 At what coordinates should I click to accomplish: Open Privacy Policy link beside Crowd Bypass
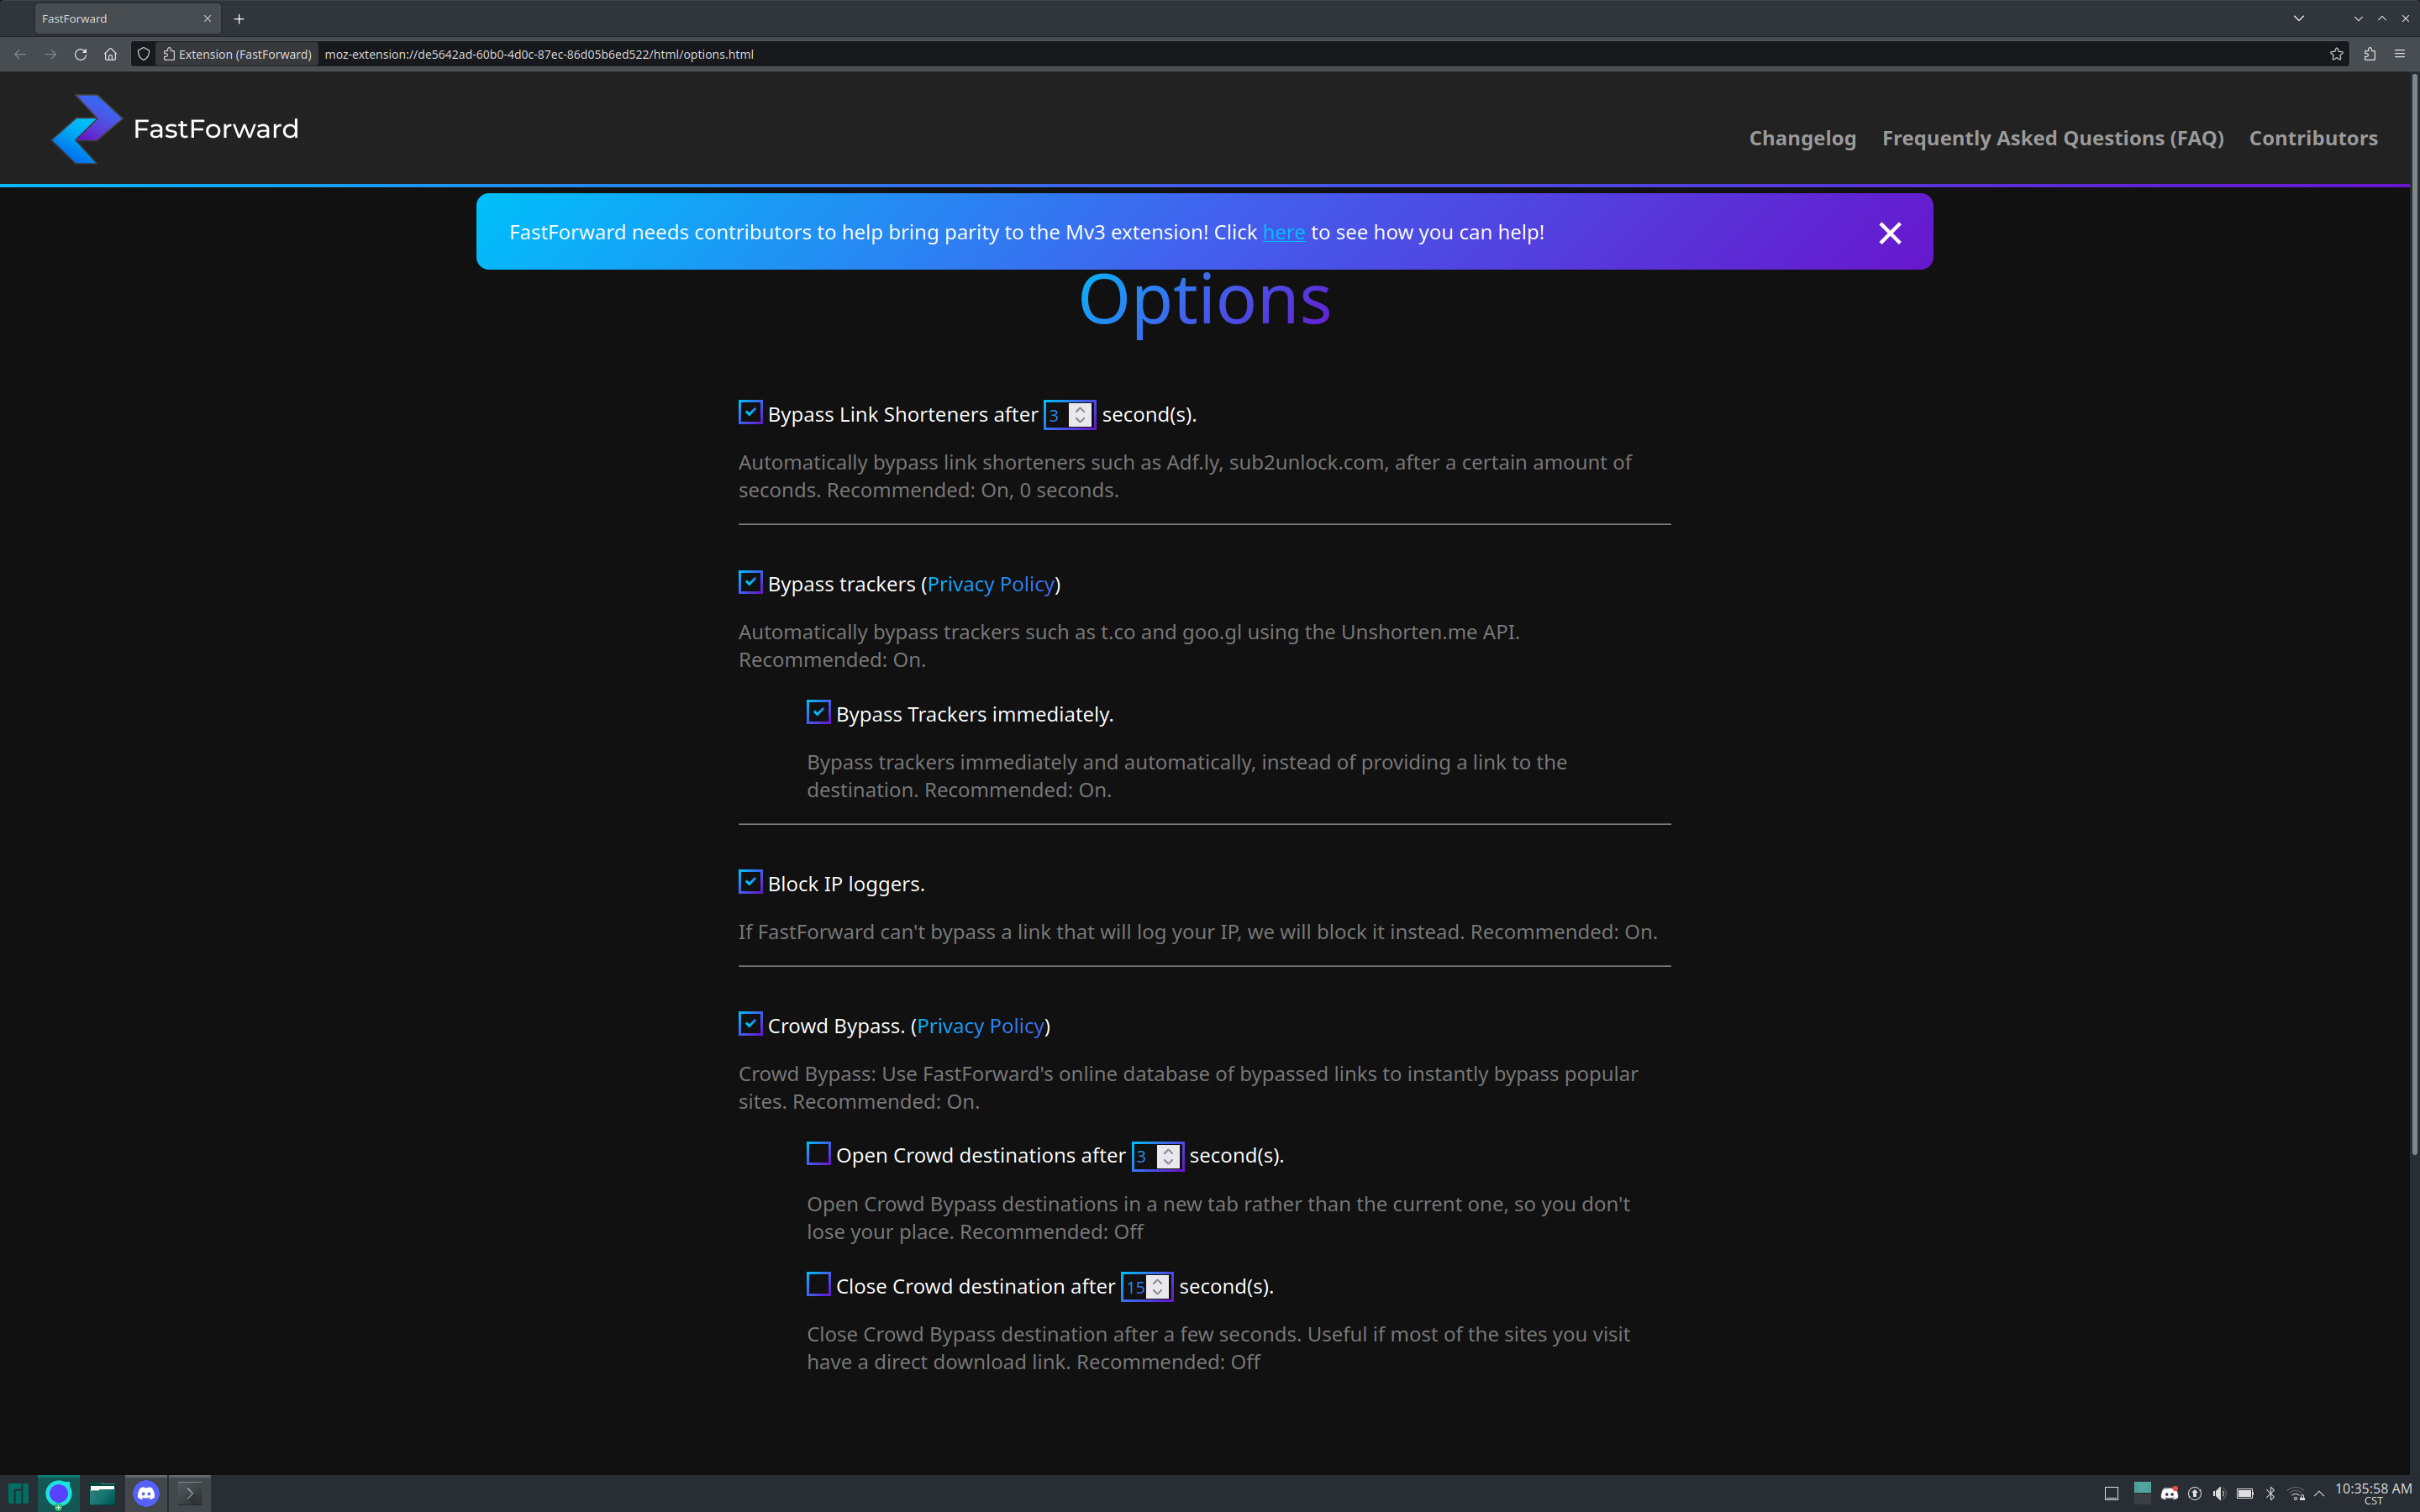pos(980,1026)
